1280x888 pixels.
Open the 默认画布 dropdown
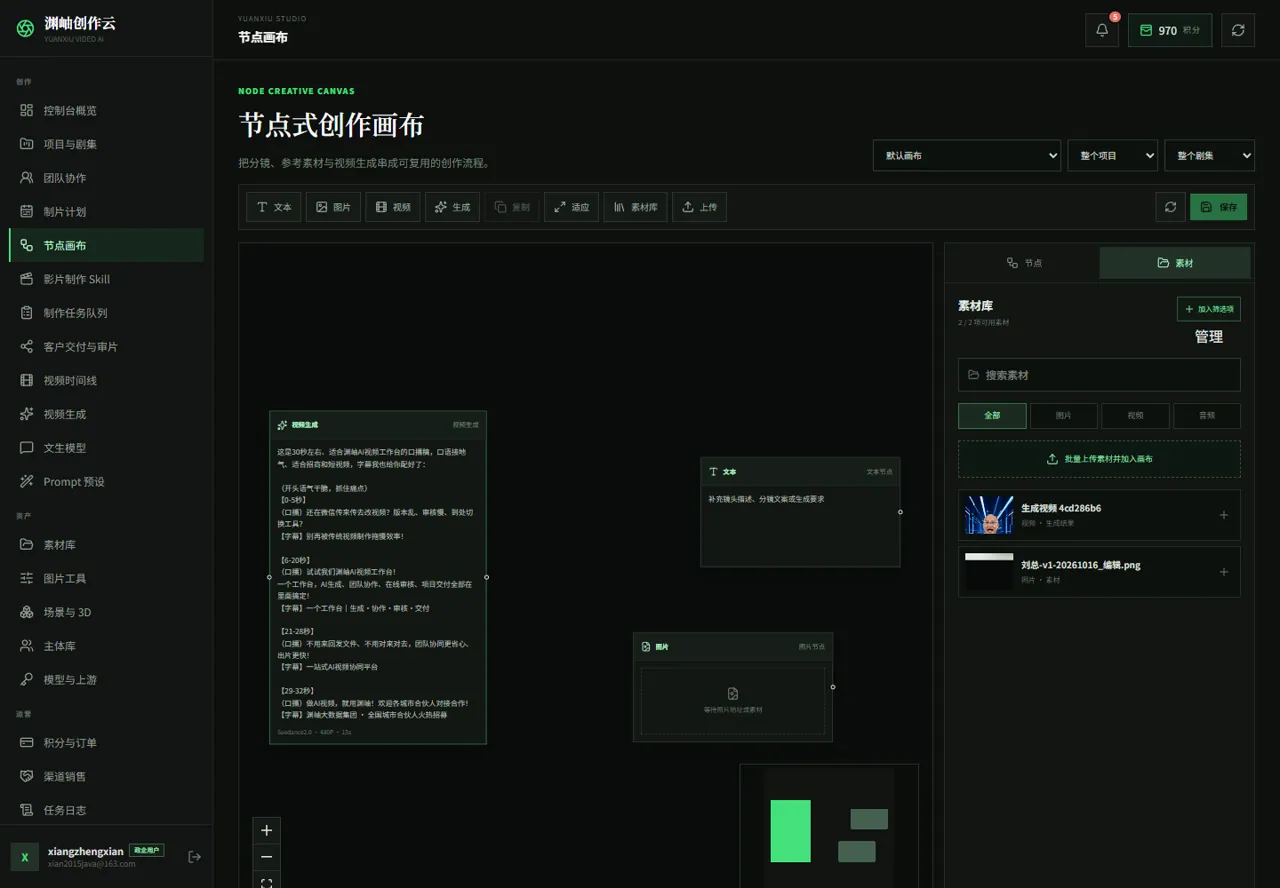coord(967,156)
